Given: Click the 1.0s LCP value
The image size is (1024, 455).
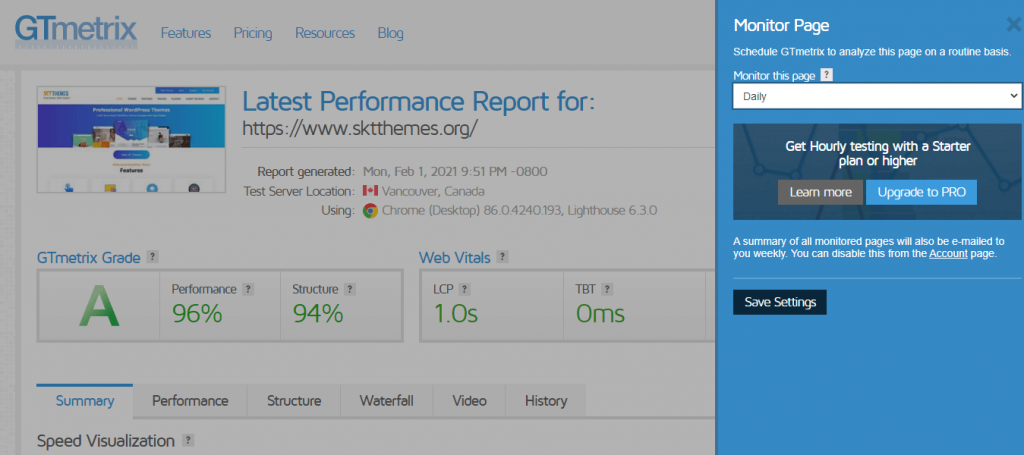Looking at the screenshot, I should (x=456, y=314).
